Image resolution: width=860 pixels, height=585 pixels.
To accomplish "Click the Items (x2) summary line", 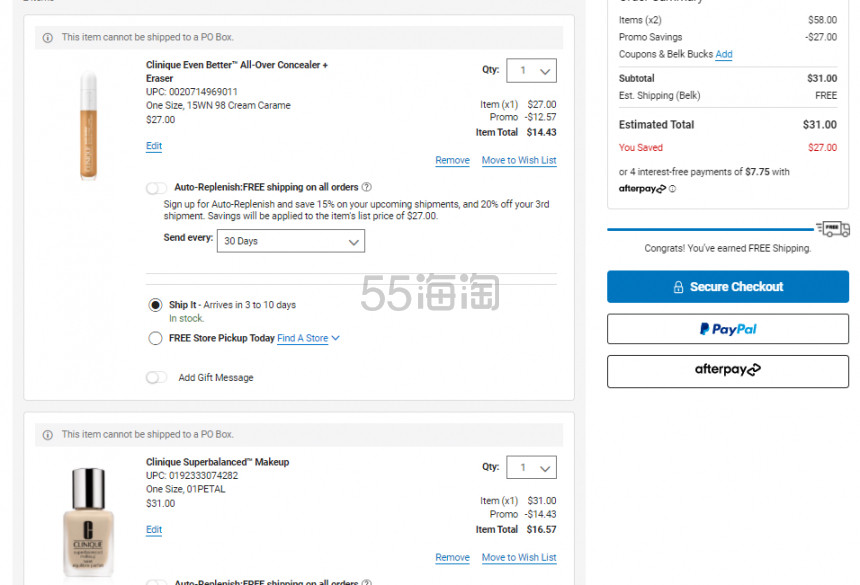I will pos(728,20).
